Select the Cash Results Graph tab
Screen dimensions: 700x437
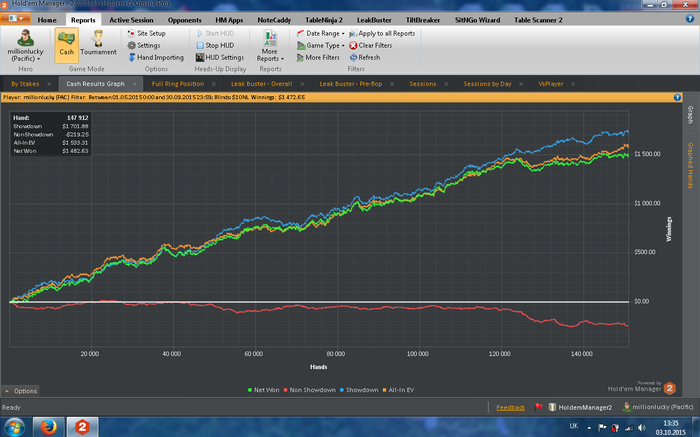click(96, 84)
